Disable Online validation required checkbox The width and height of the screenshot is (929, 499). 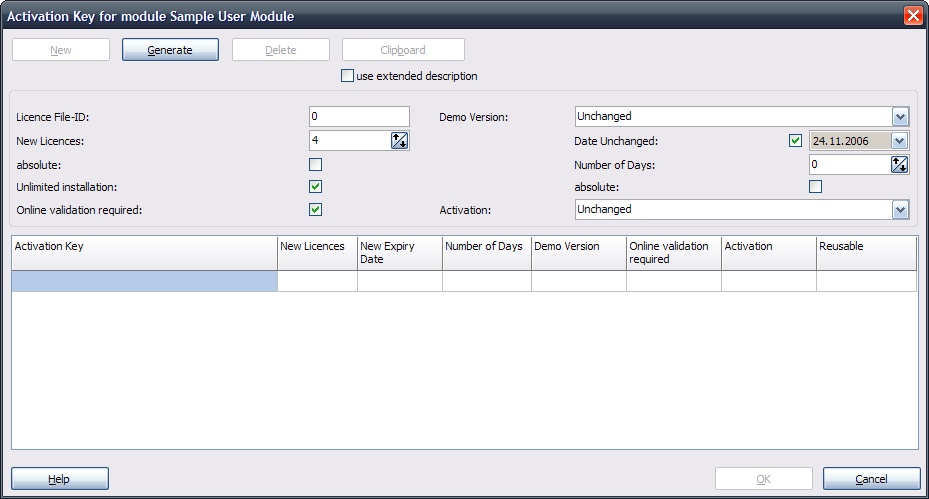pos(316,210)
